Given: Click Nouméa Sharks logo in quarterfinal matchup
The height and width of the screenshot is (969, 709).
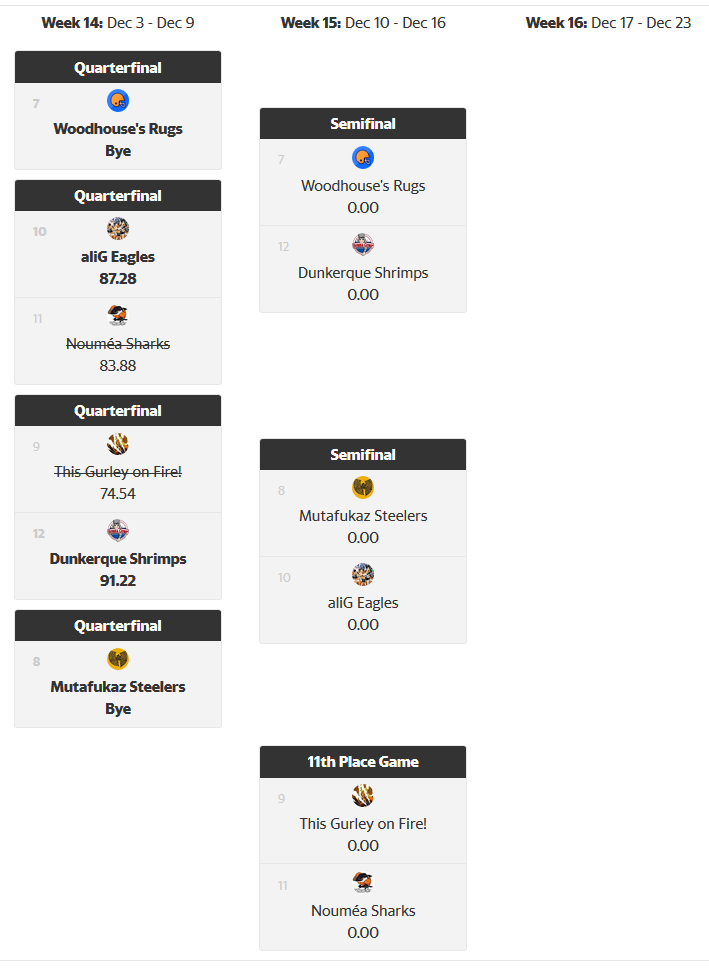Looking at the screenshot, I should 118,316.
